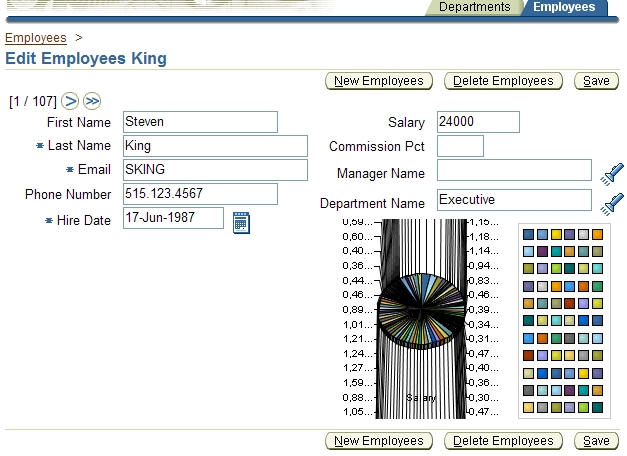Click the 0,83... chart label
Viewport: 627px width, 456px height.
click(x=484, y=281)
